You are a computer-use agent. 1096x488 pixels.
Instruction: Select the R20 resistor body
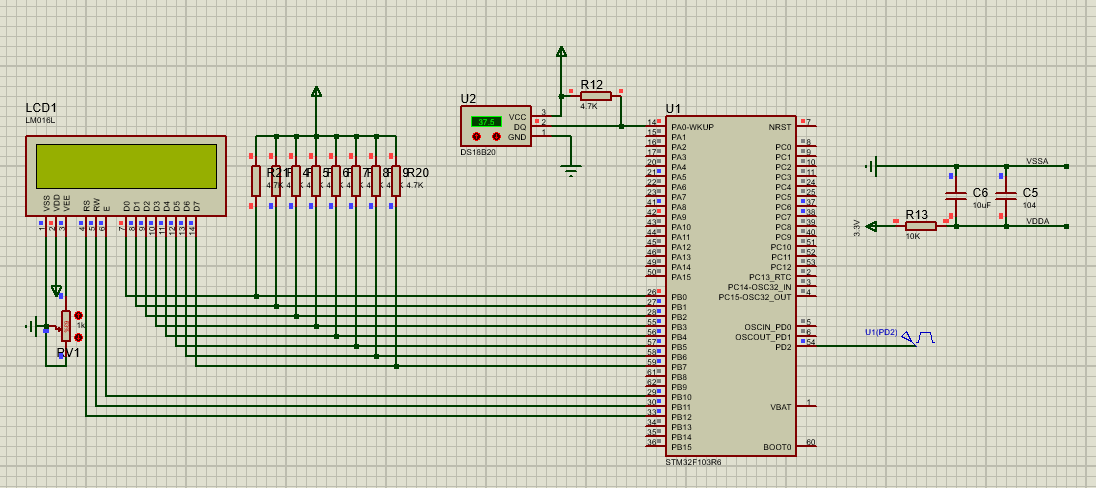[396, 180]
